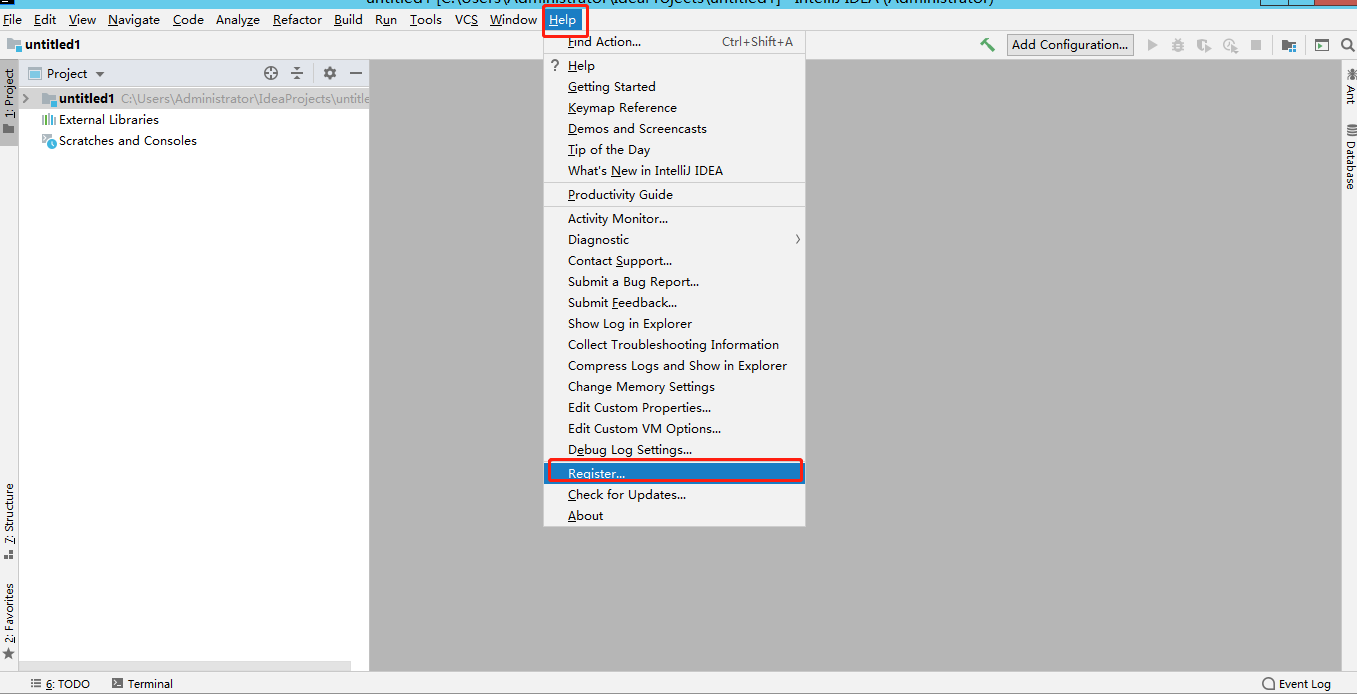Select Tip of the Day
The width and height of the screenshot is (1357, 694).
tap(674, 150)
